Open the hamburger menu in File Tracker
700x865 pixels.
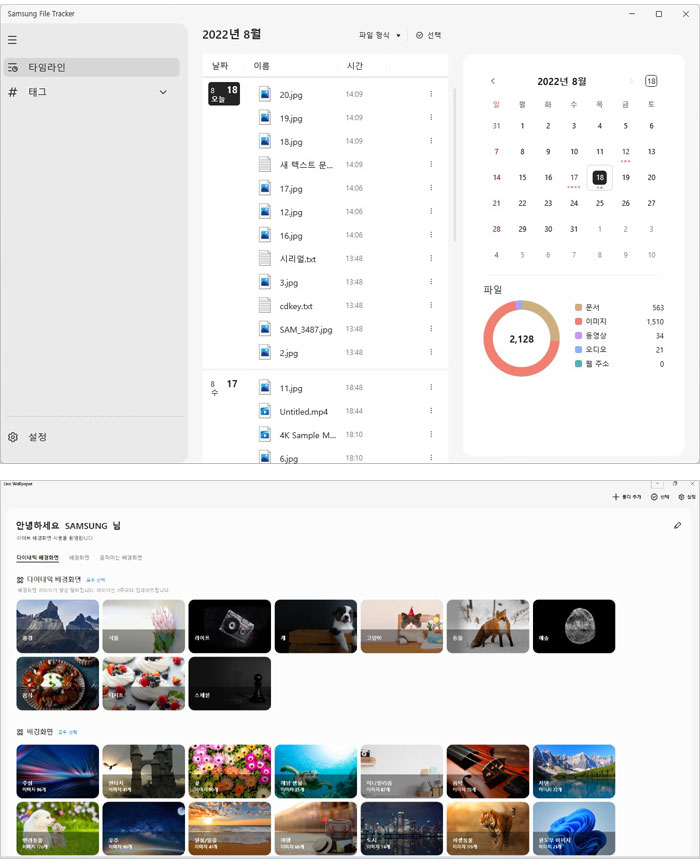(12, 40)
